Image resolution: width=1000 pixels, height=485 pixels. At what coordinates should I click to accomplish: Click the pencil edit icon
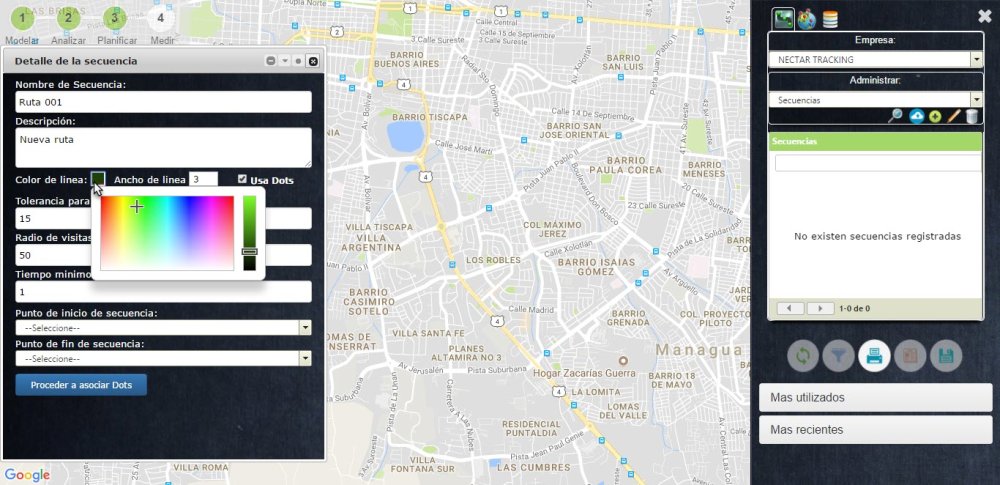point(953,116)
